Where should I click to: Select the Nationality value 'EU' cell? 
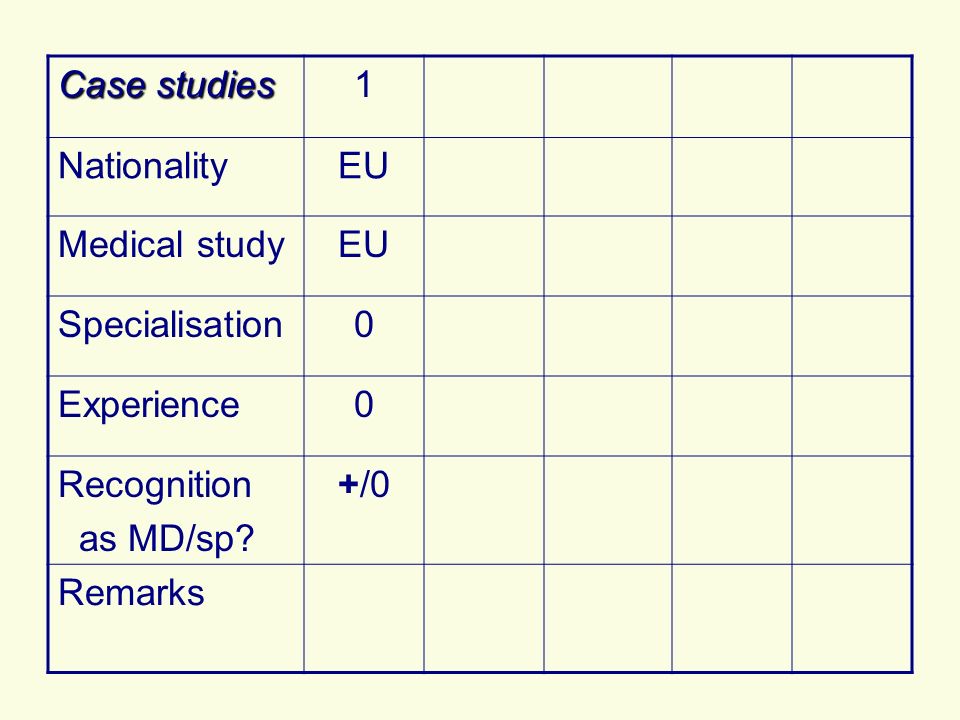point(364,176)
